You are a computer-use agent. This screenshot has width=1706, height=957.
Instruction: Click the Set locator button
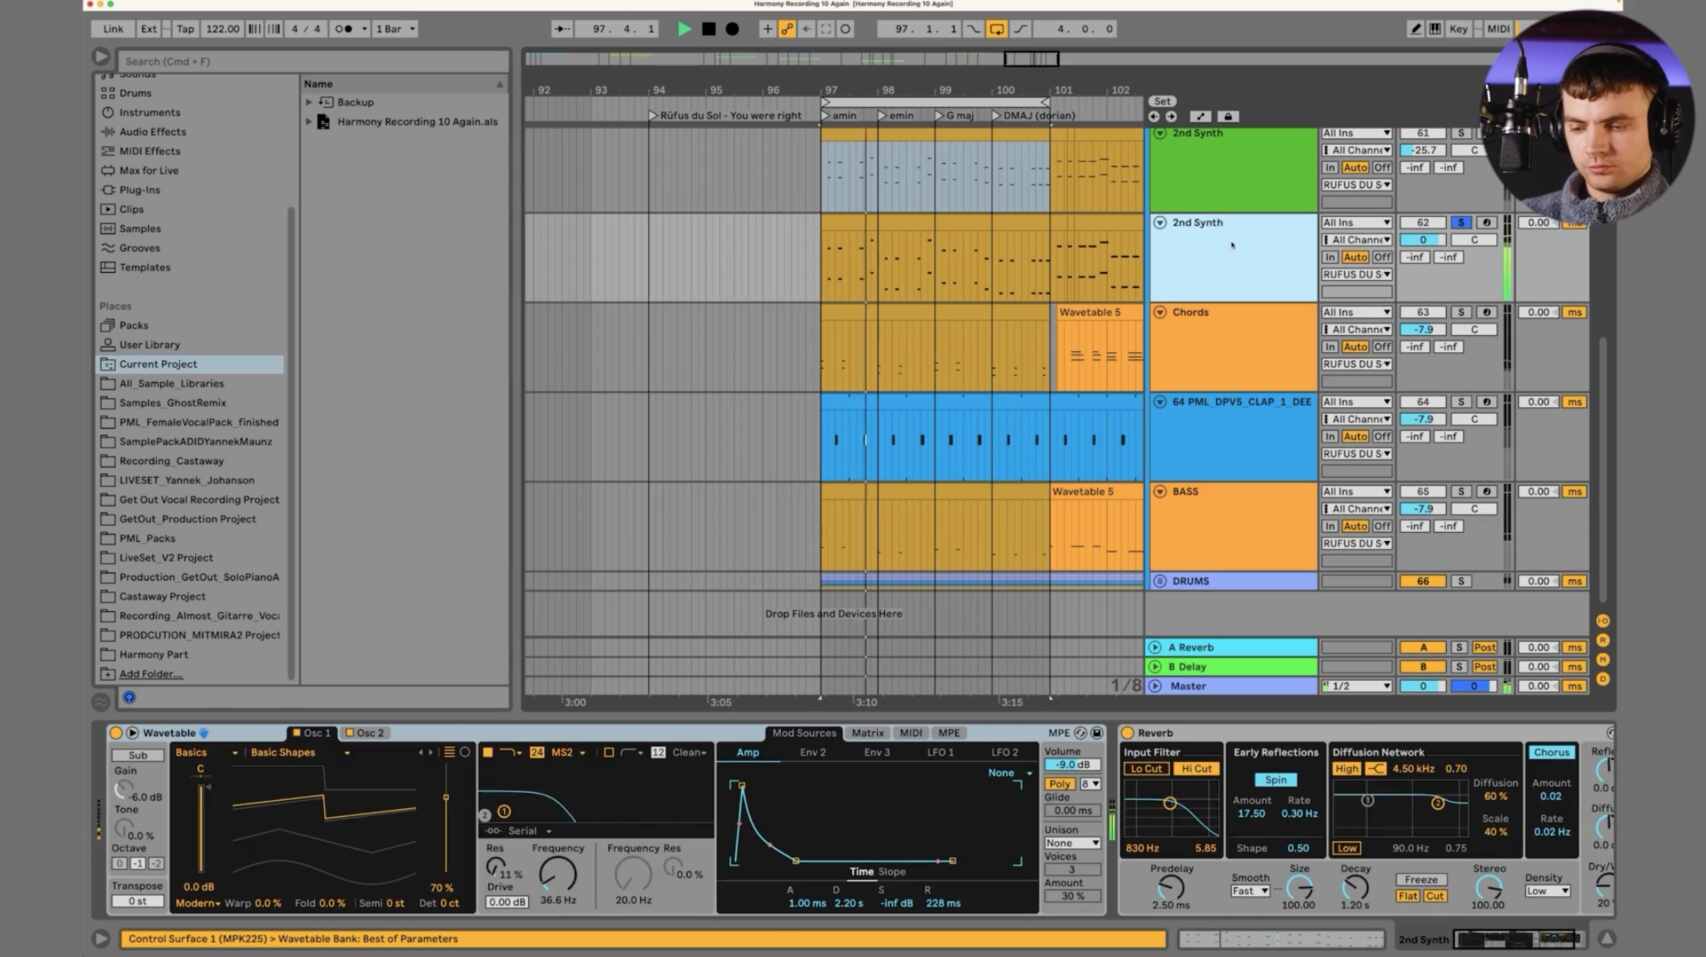point(1161,102)
